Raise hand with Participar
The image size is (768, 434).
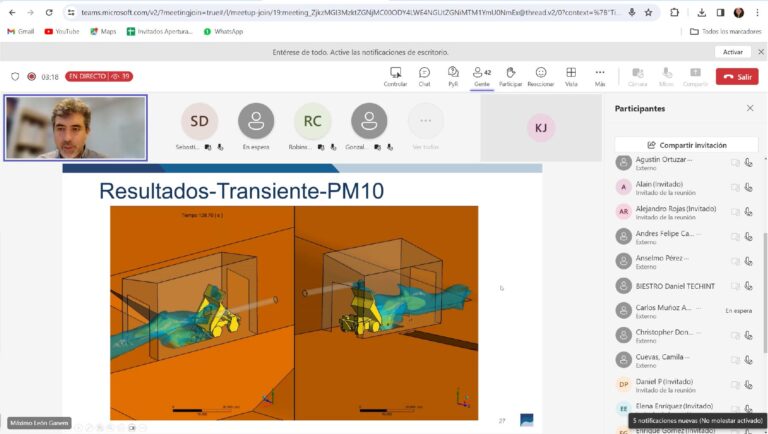[x=510, y=77]
